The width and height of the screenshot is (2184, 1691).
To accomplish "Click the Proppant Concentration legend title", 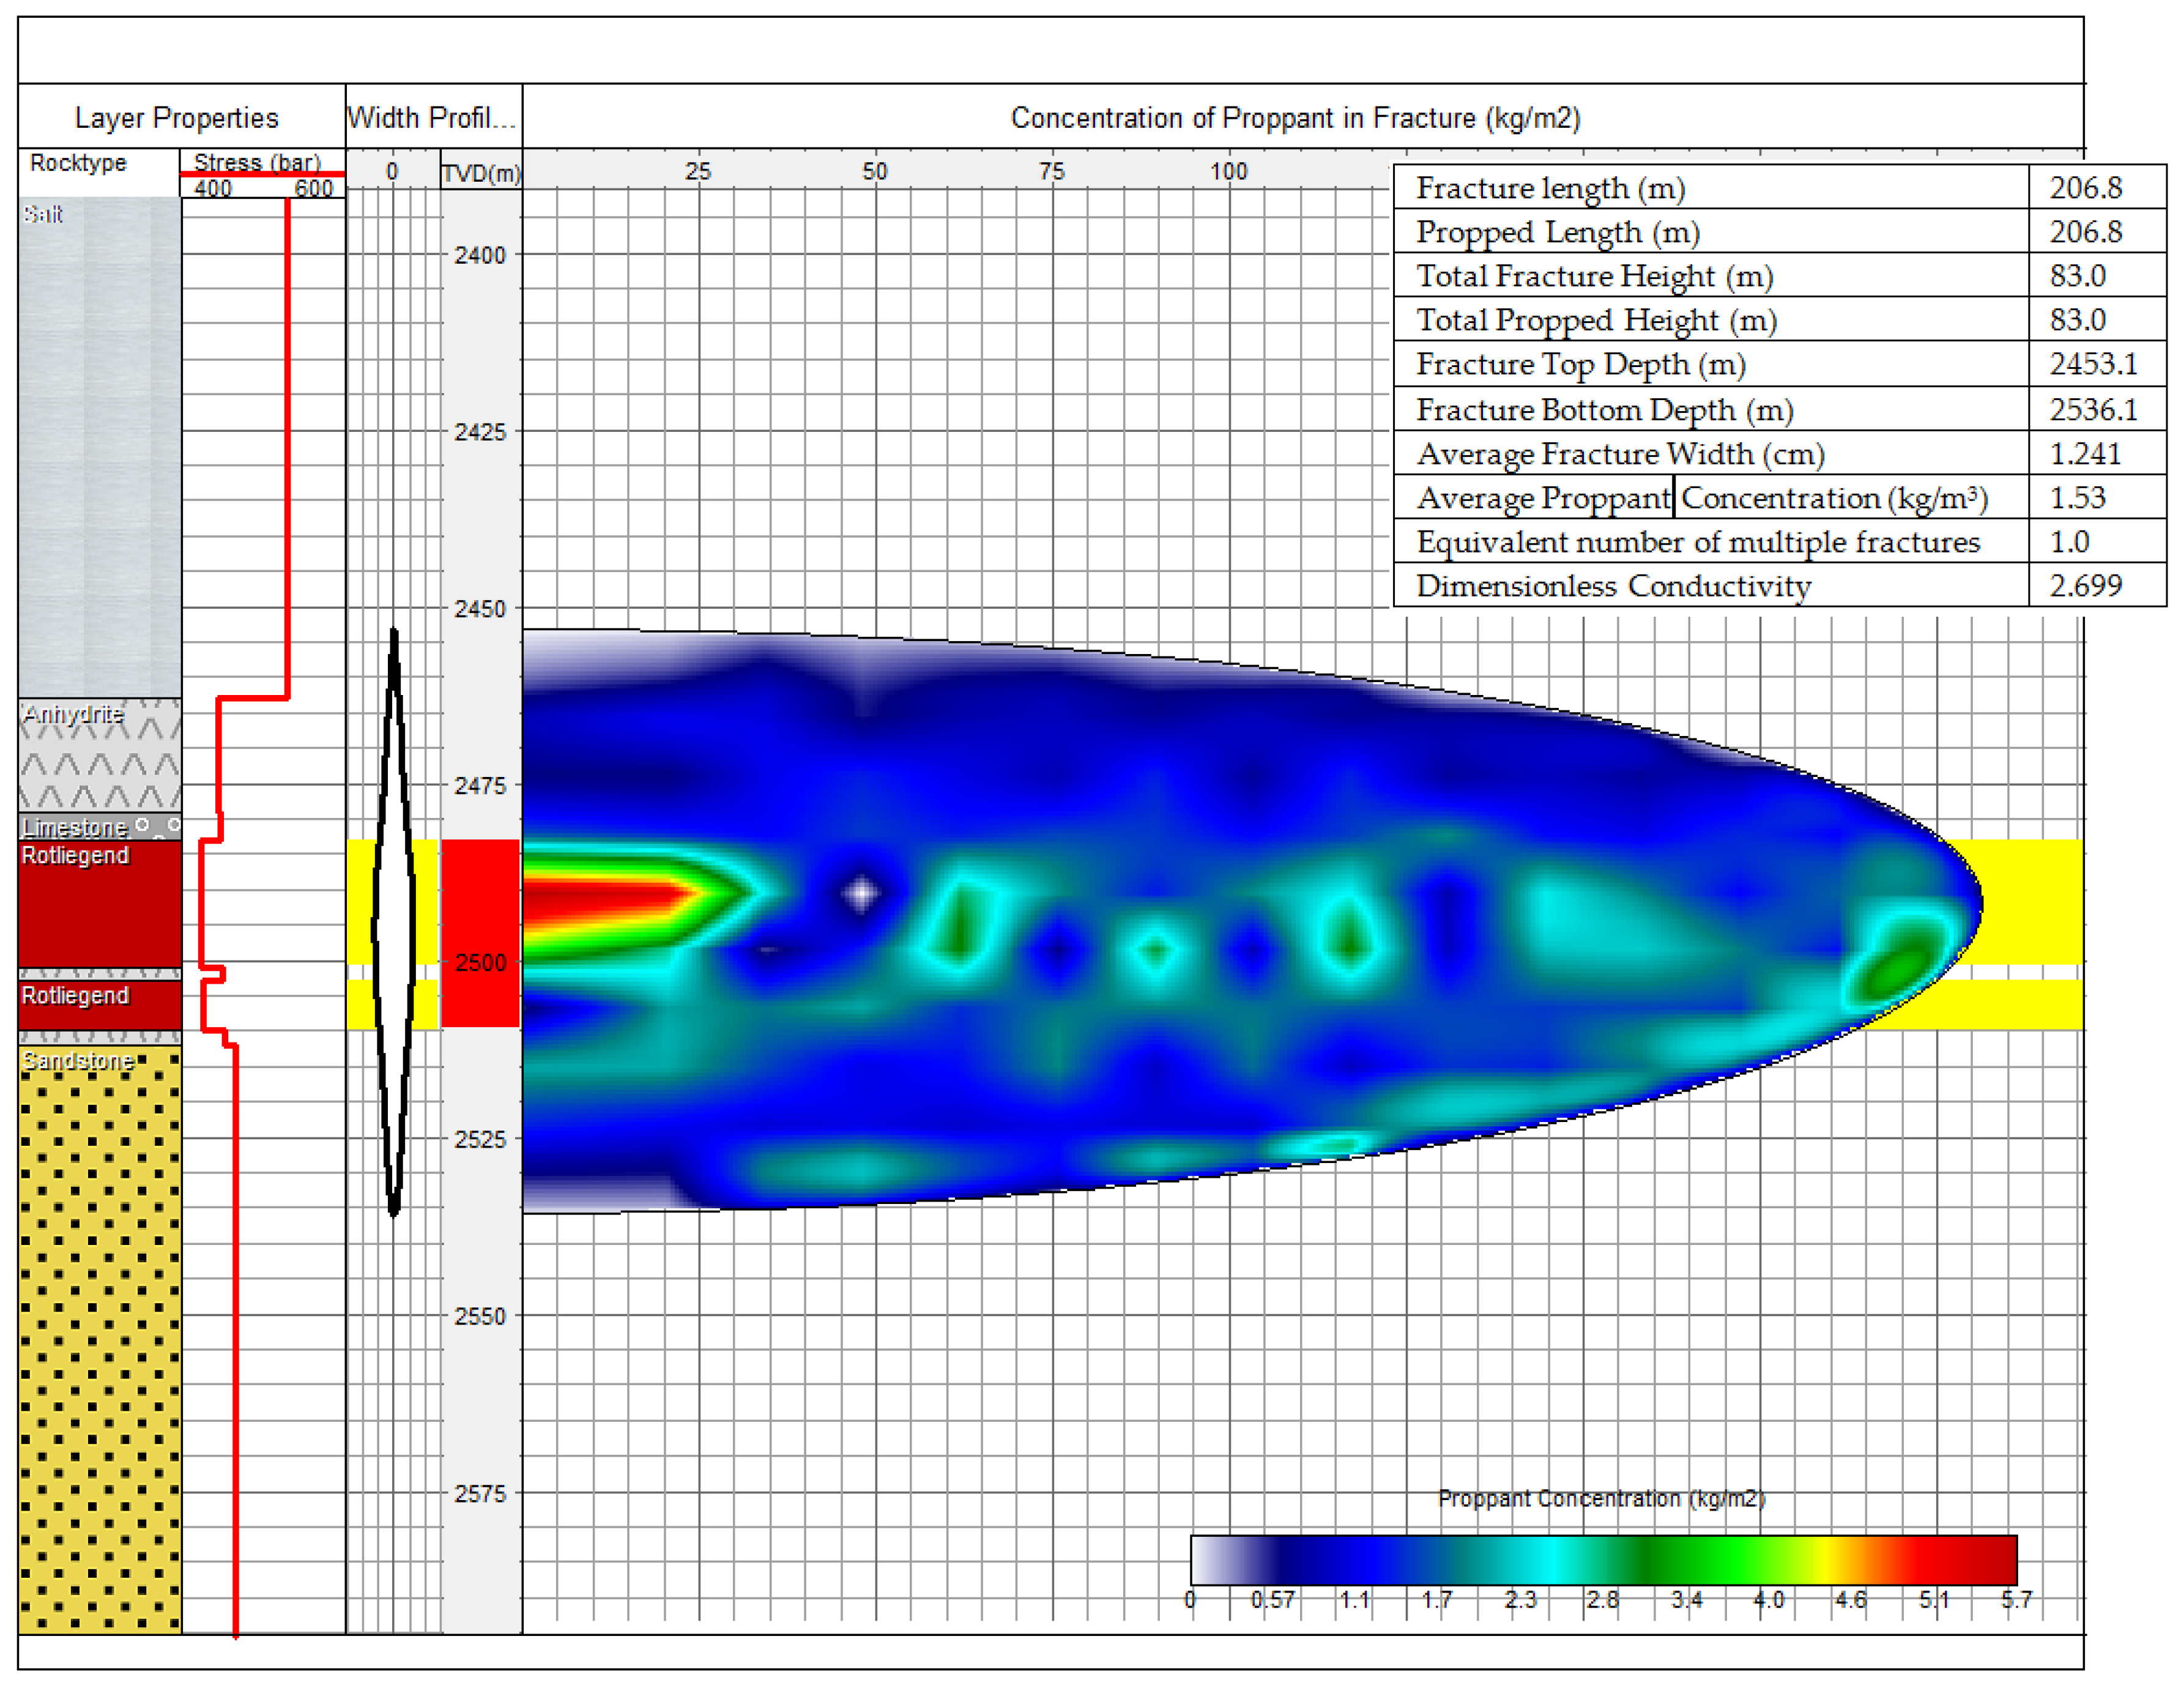I will [x=1601, y=1498].
